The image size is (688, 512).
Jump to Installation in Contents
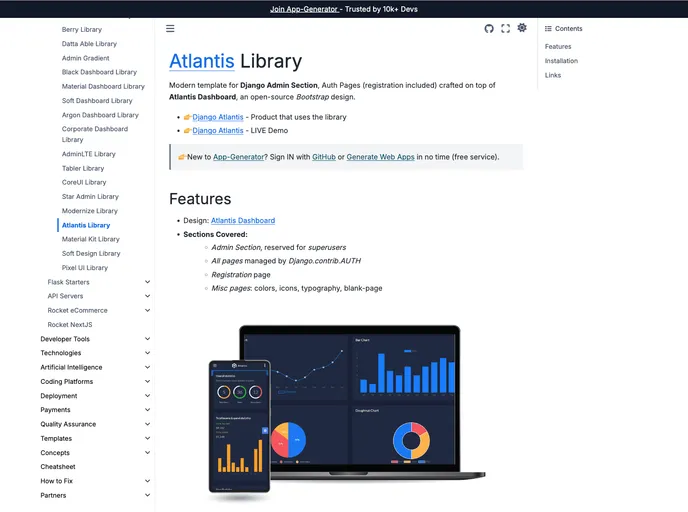tap(561, 61)
